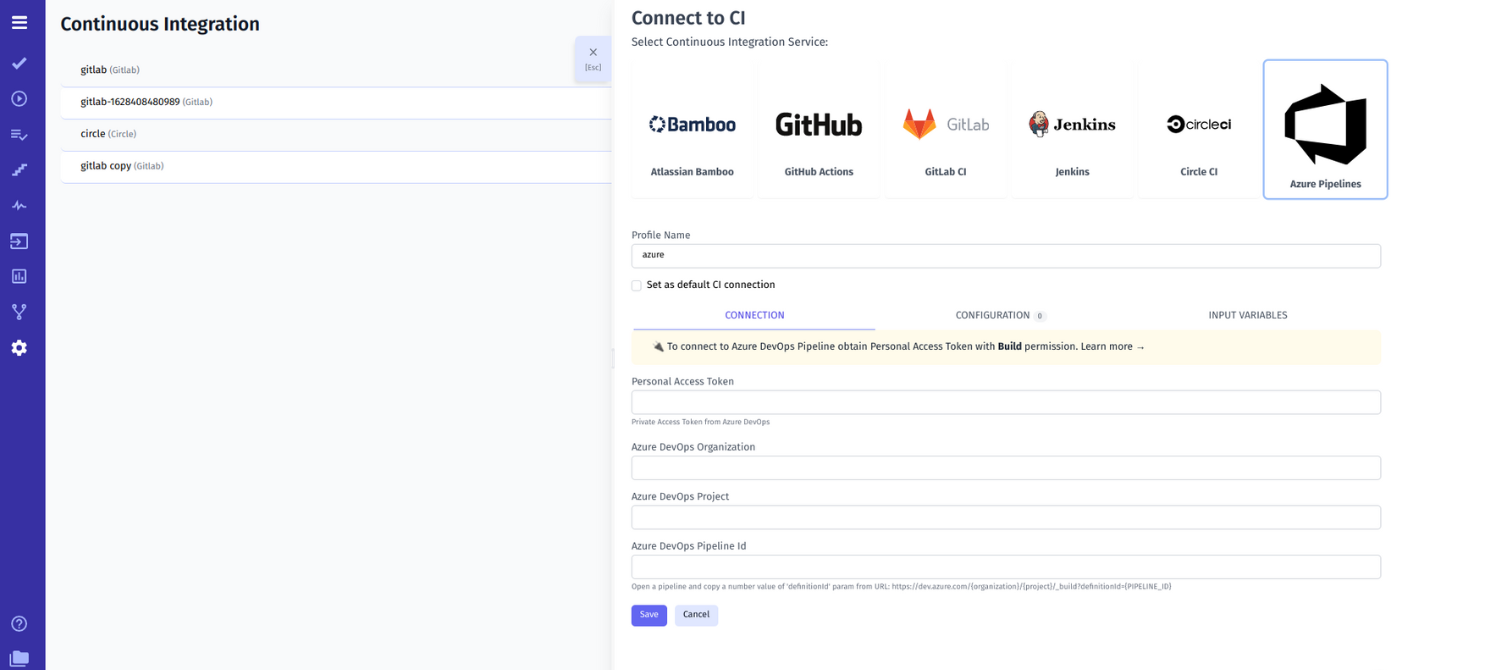Screen dimensions: 1488x670
Task: Click inside the Personal Access Token field
Action: [1005, 402]
